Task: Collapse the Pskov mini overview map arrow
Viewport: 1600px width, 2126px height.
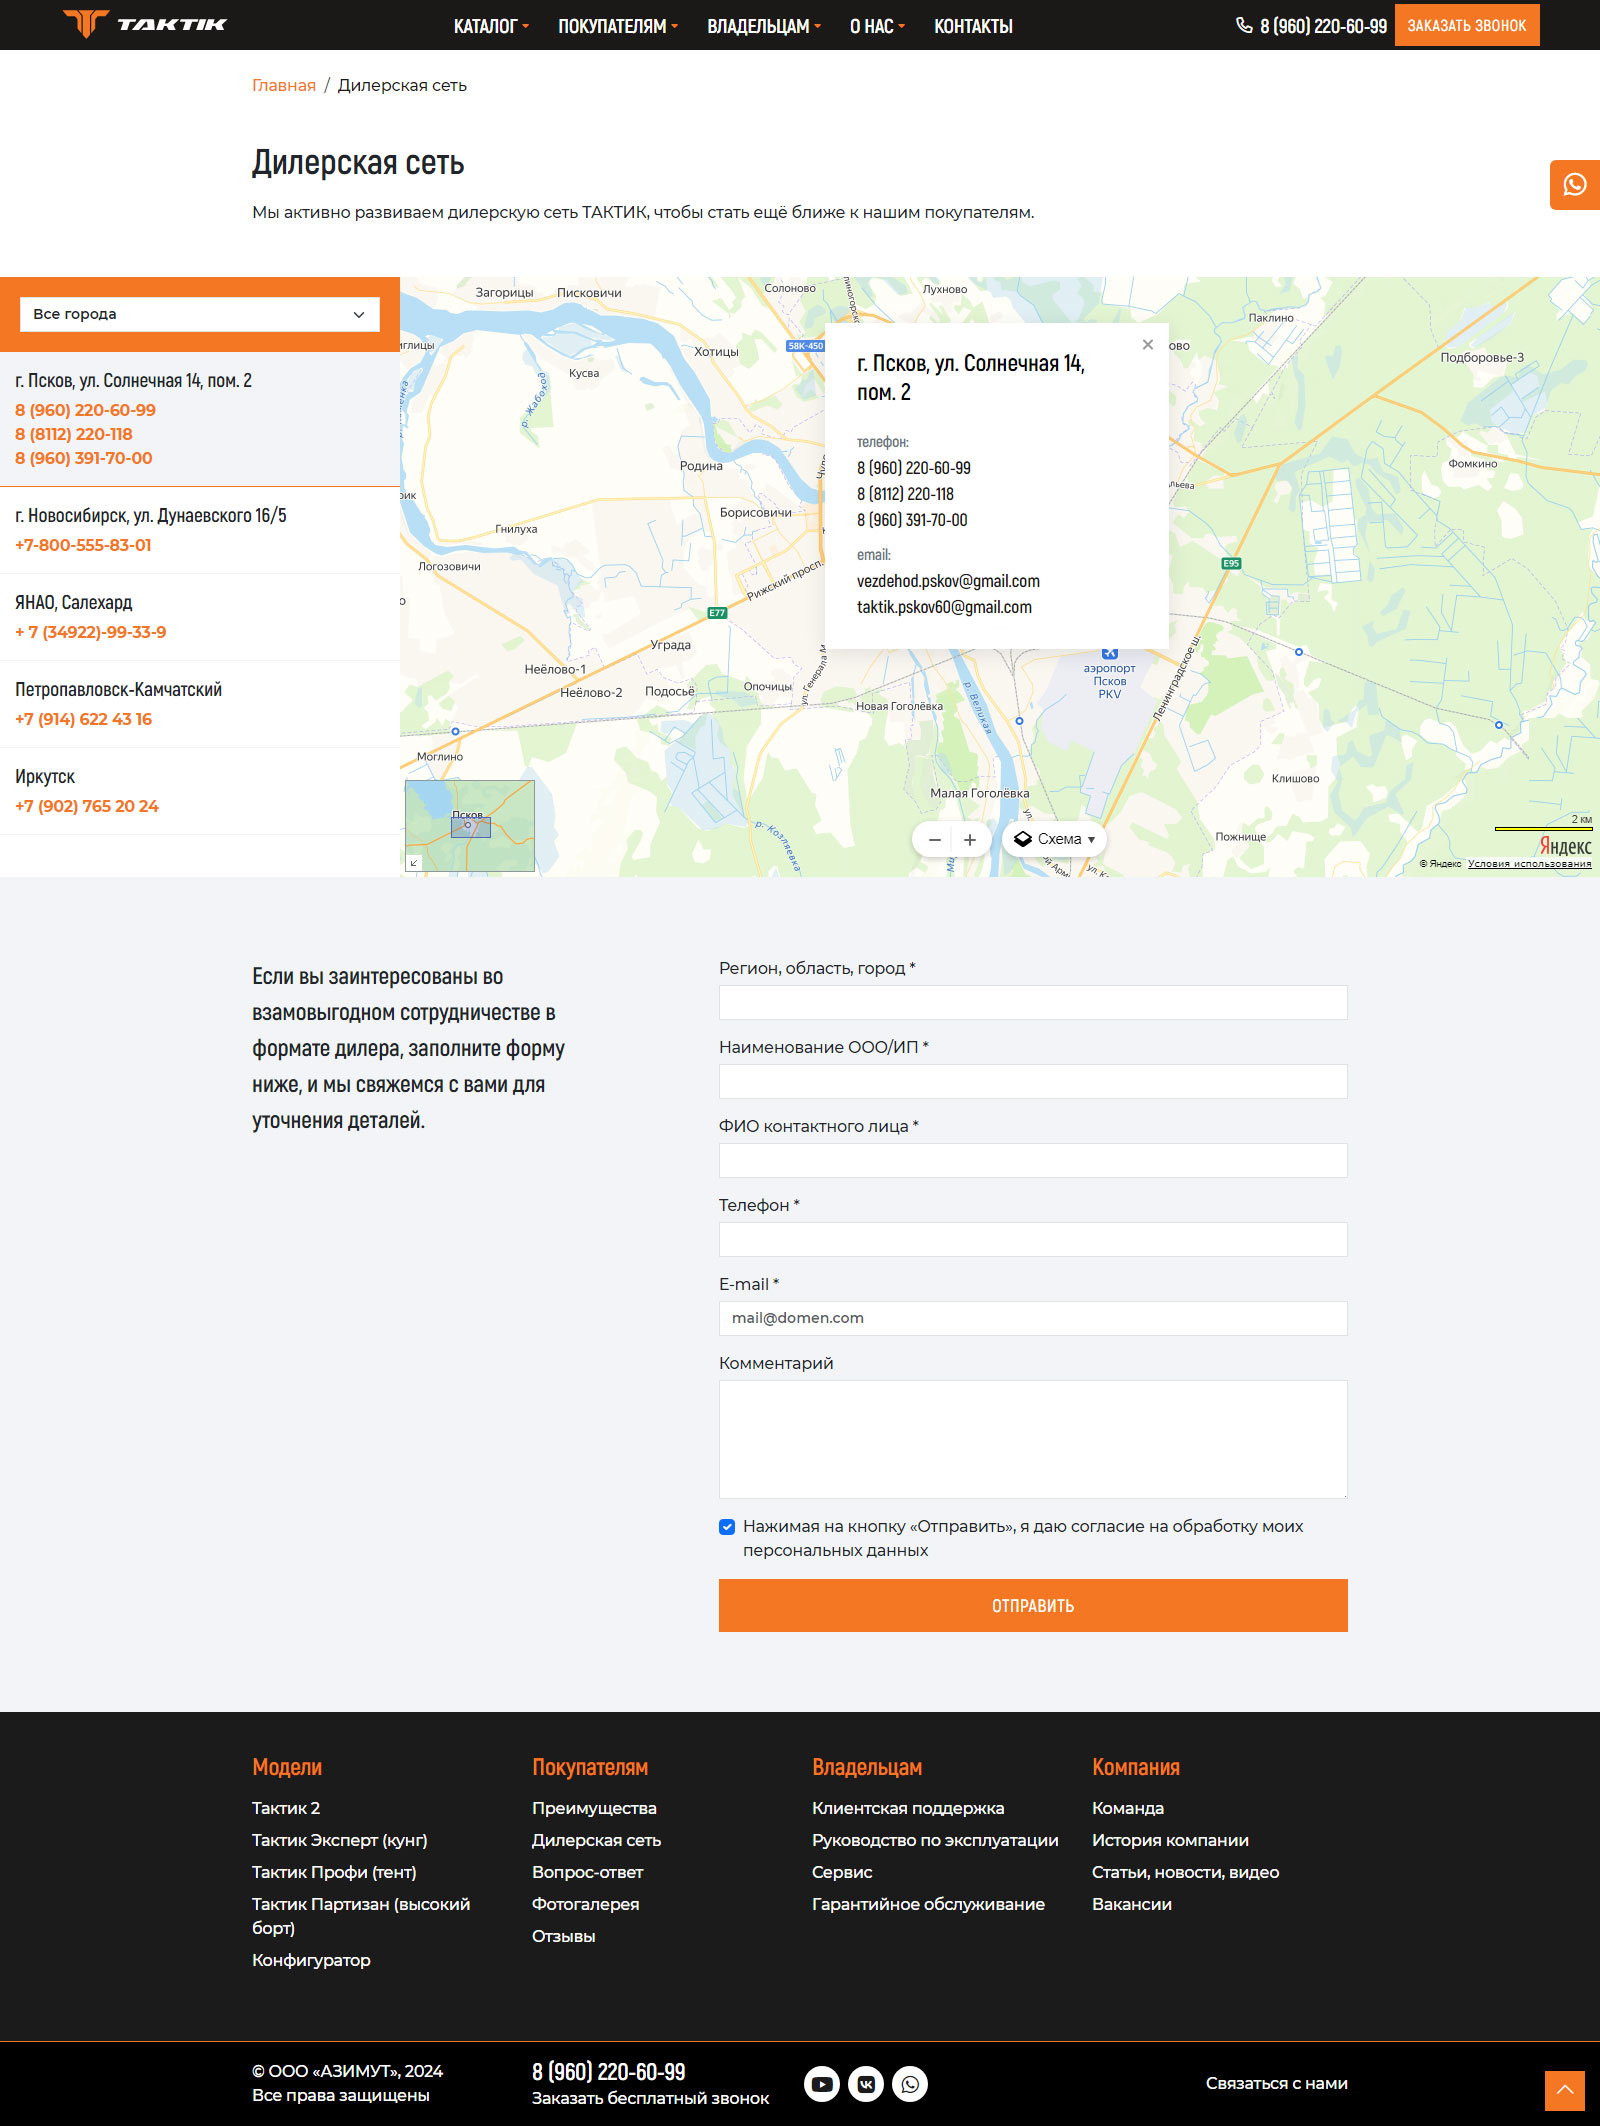Action: [414, 862]
